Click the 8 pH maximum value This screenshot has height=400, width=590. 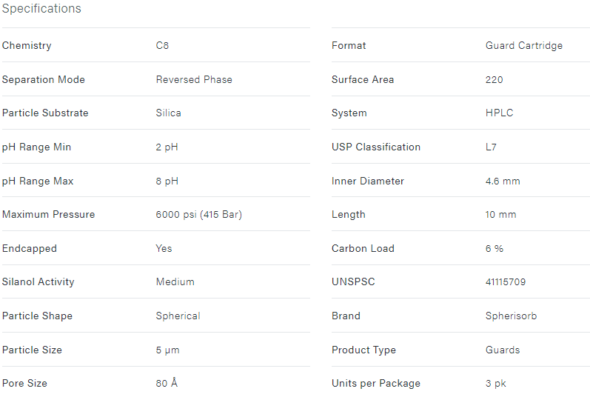(x=167, y=181)
